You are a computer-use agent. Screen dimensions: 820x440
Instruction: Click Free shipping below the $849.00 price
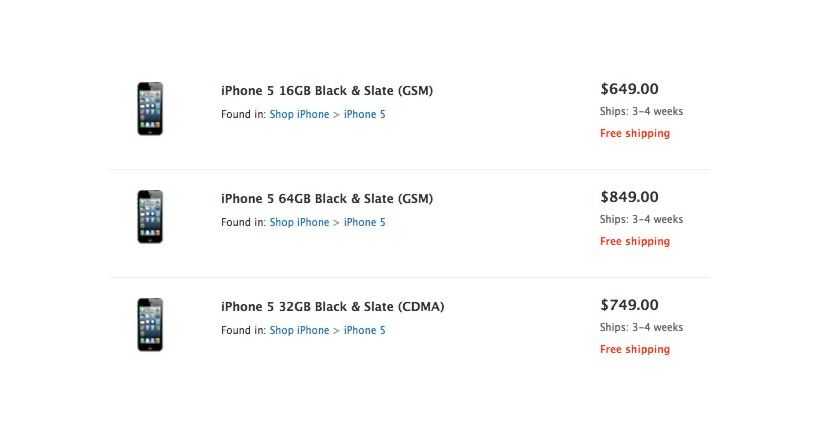pyautogui.click(x=635, y=241)
